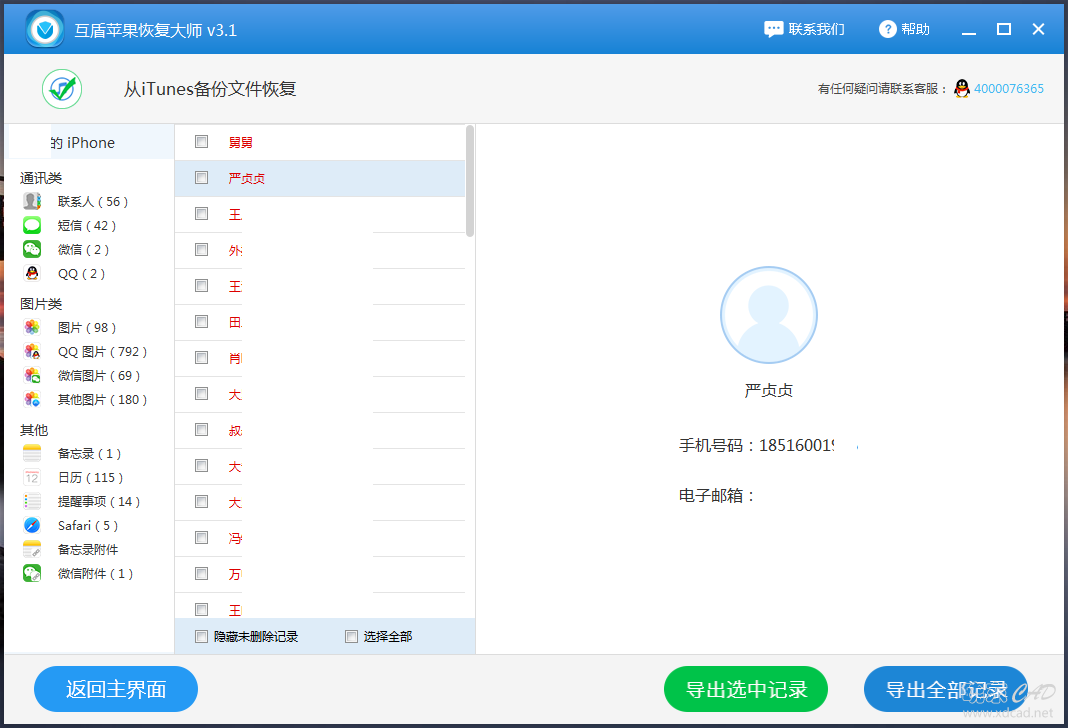Open the 日历 calendar icon
Image resolution: width=1068 pixels, height=728 pixels.
tap(32, 477)
